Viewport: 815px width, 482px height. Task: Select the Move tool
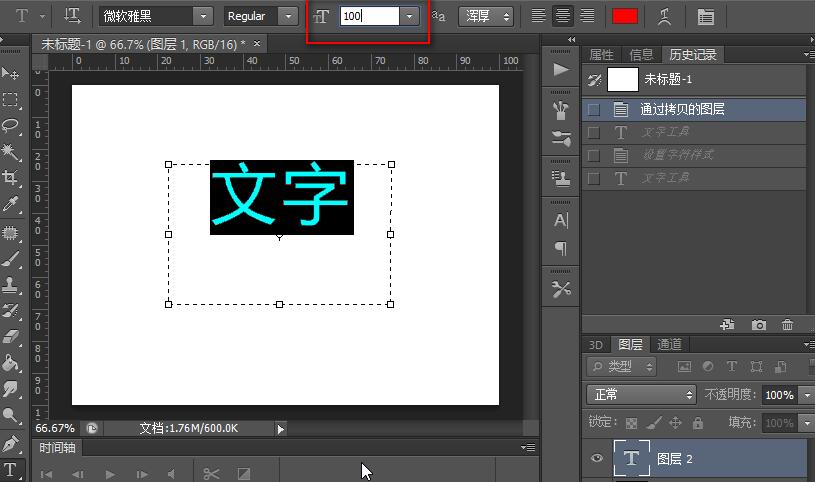tap(11, 73)
